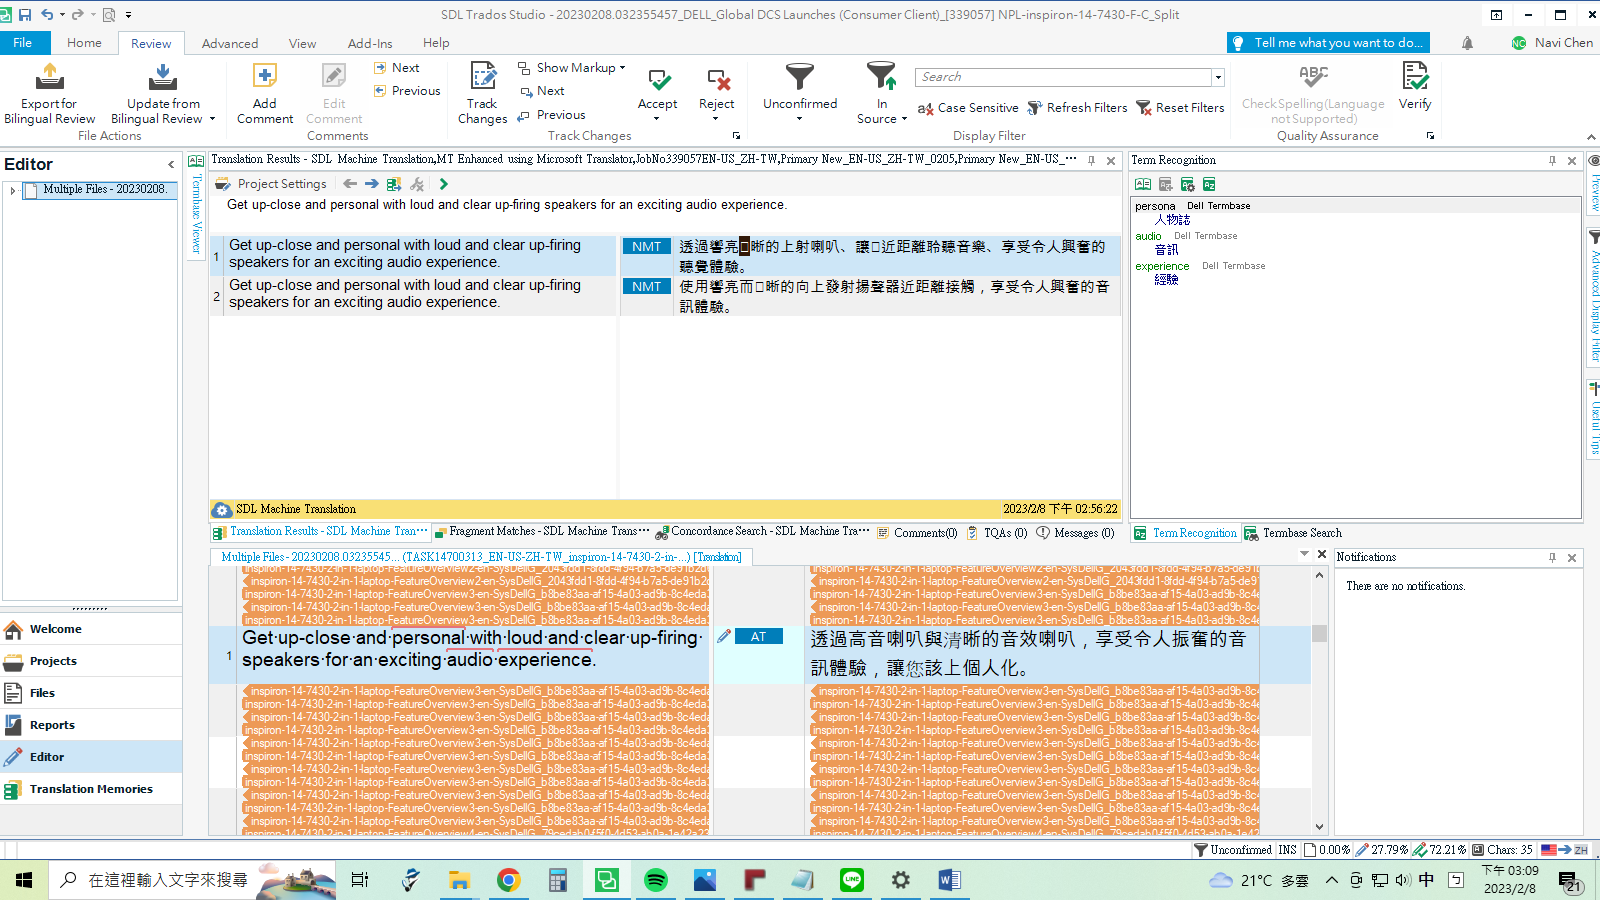The image size is (1600, 900).
Task: Open the Translation Memories view
Action: pyautogui.click(x=91, y=789)
